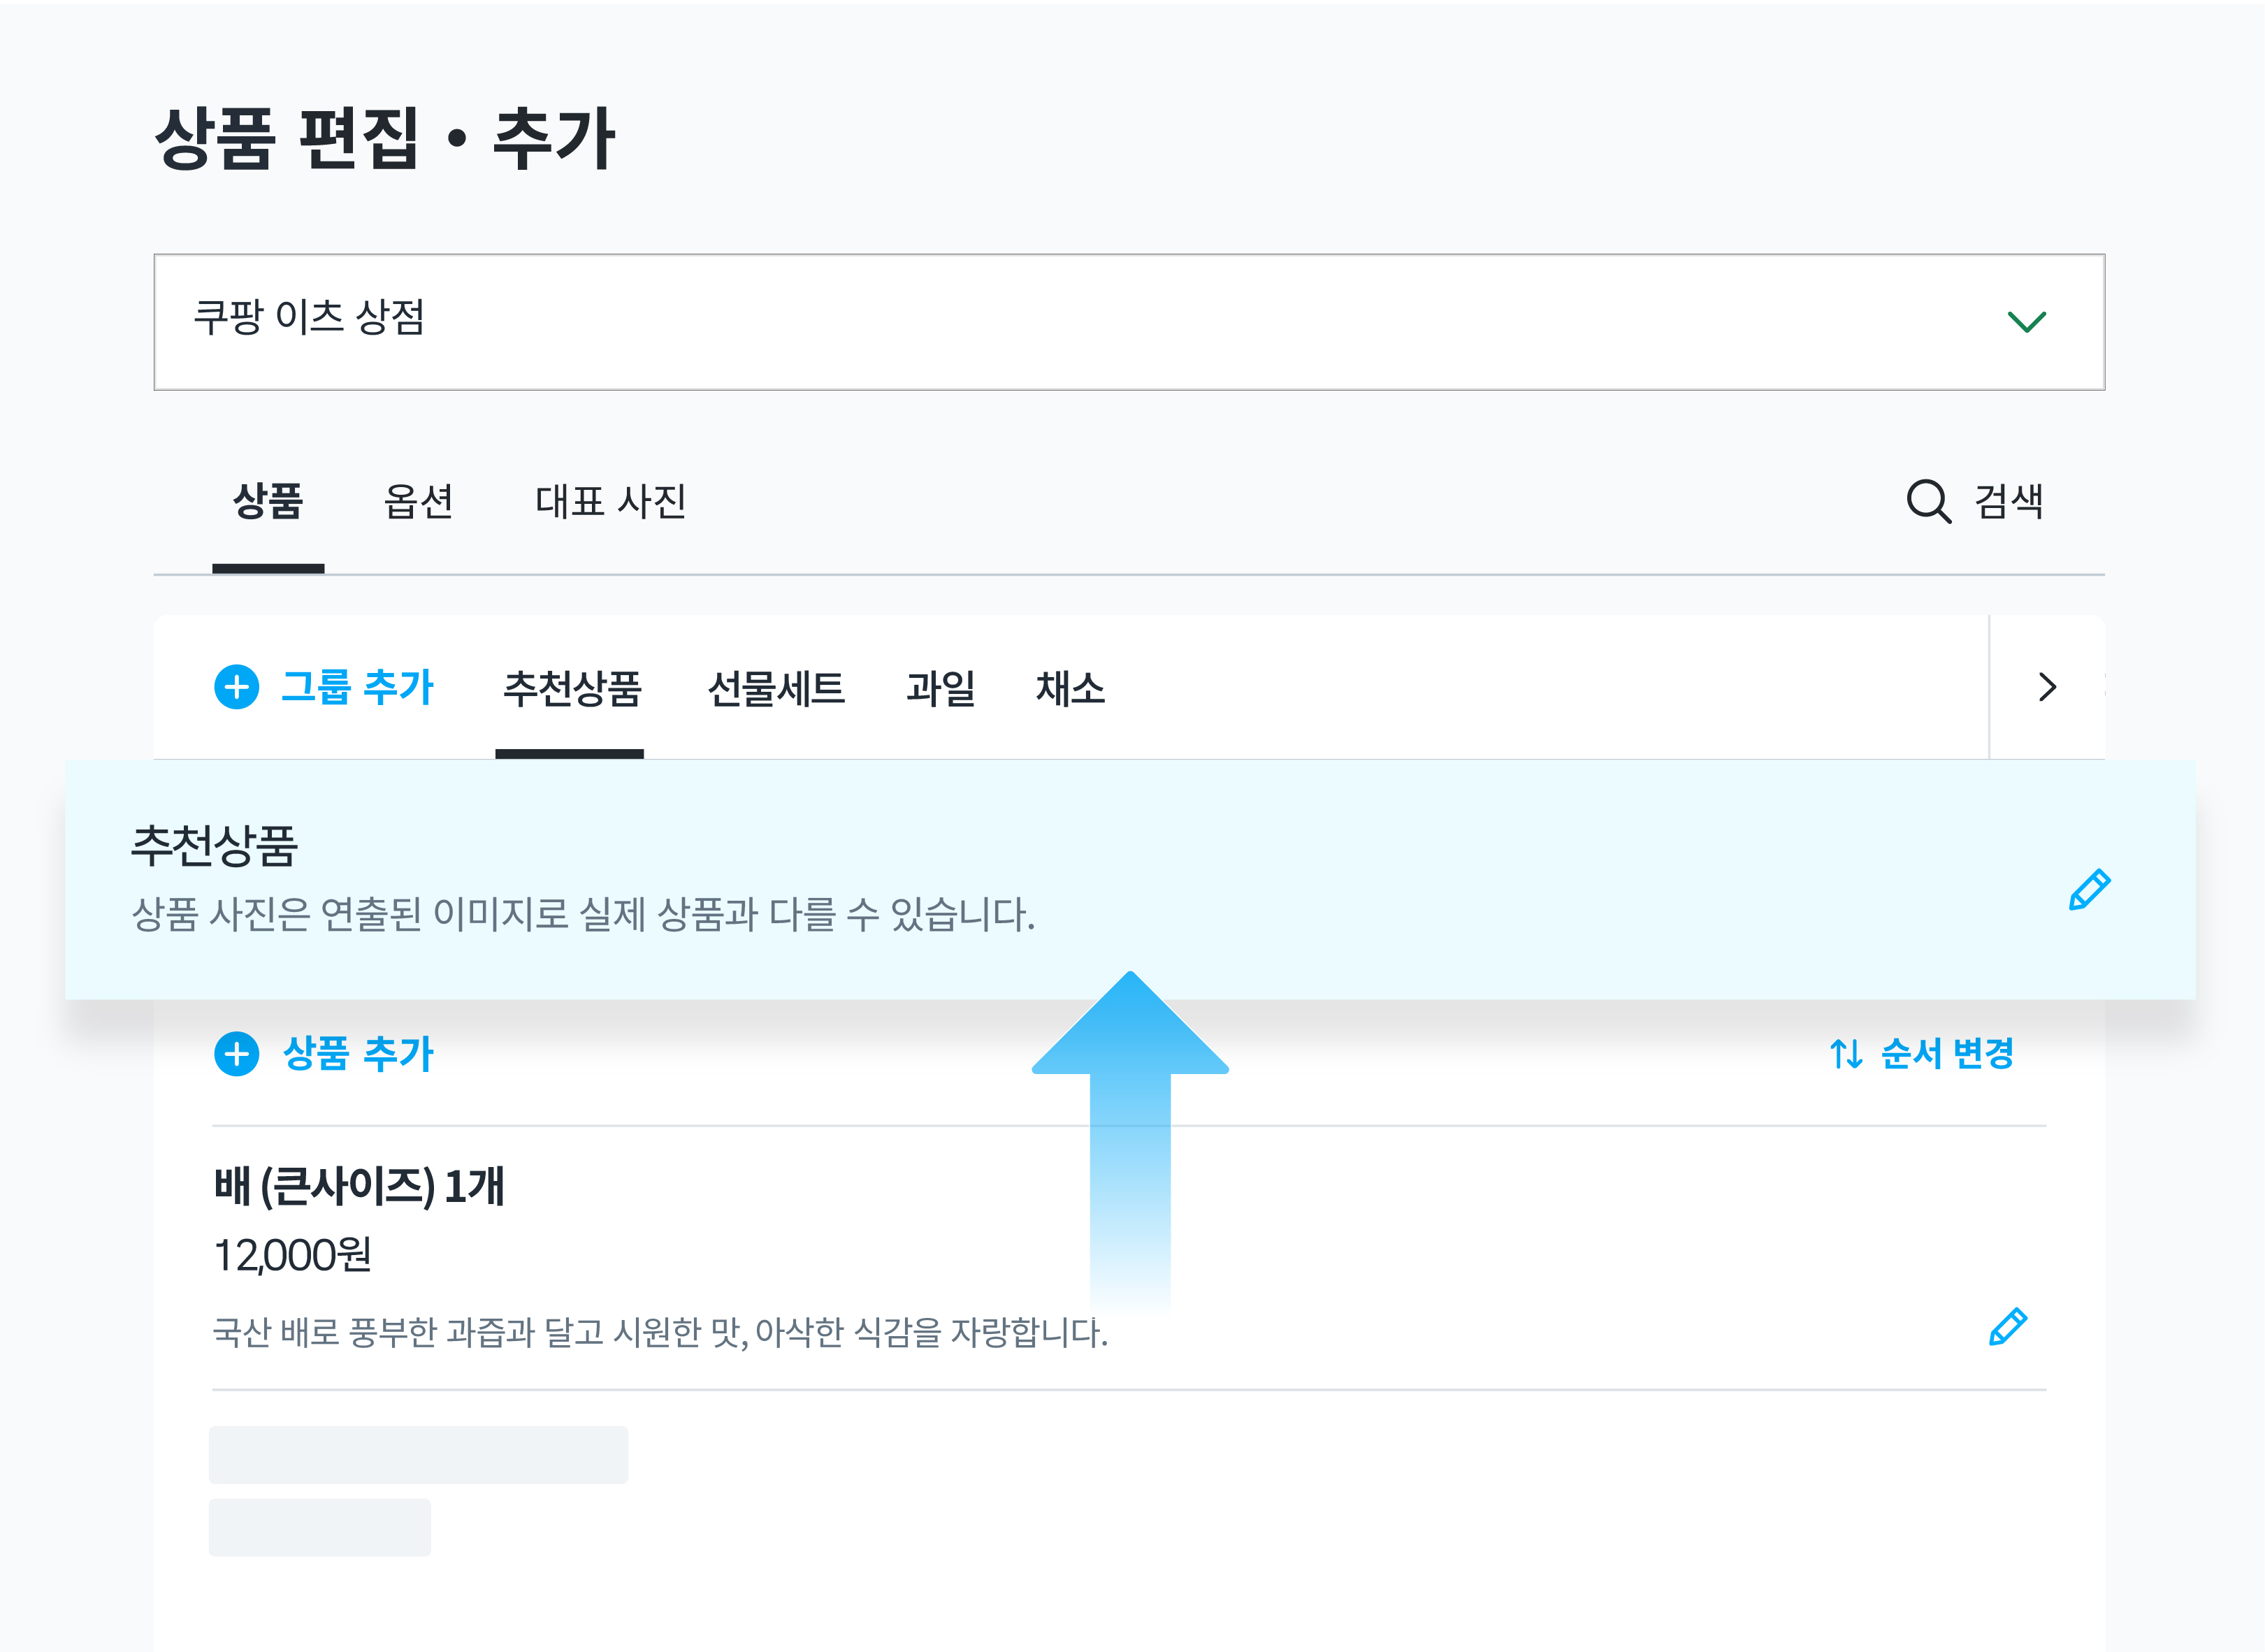Select the 과일 group tab

[x=940, y=689]
